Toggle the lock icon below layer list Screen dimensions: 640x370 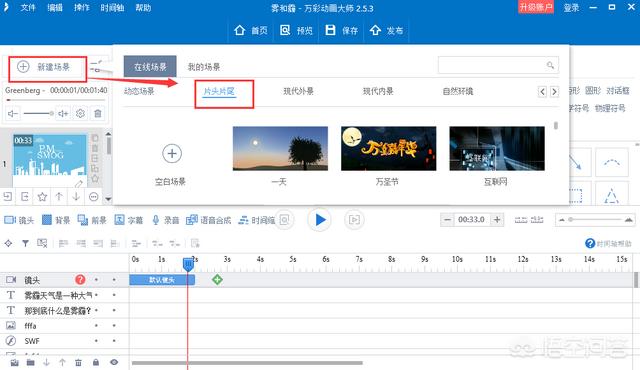pyautogui.click(x=96, y=362)
